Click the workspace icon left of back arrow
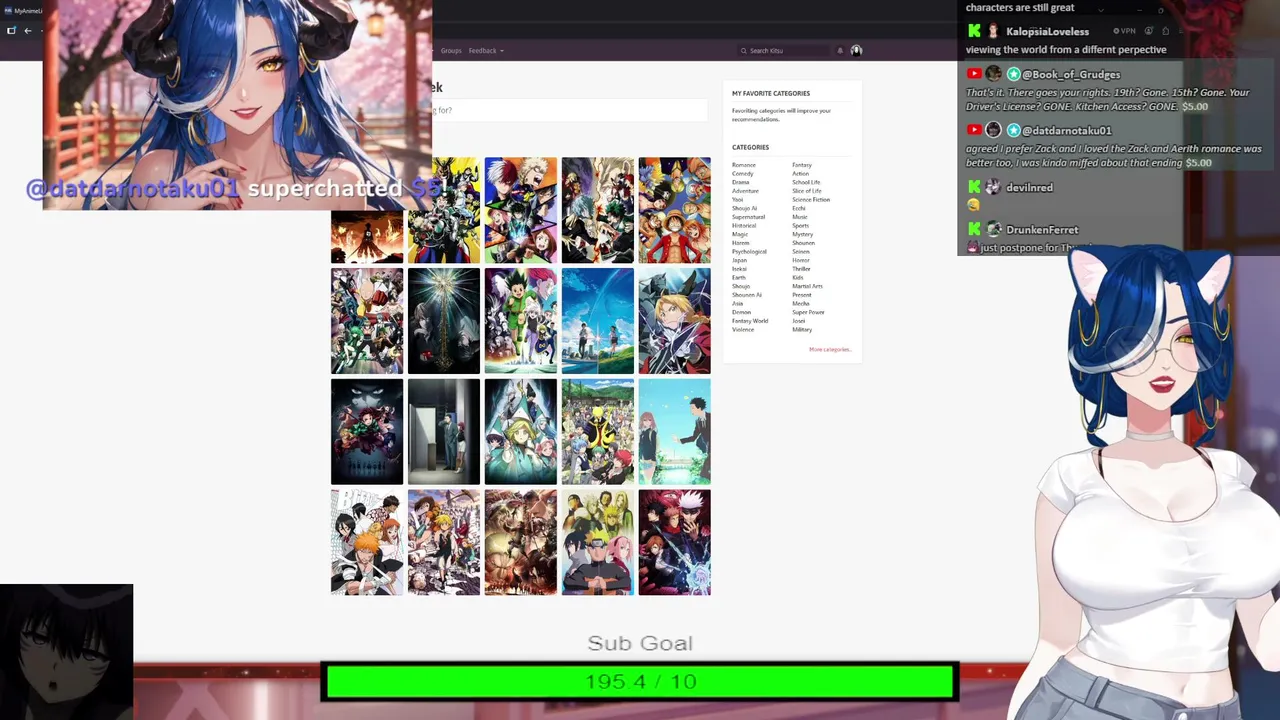 (11, 30)
